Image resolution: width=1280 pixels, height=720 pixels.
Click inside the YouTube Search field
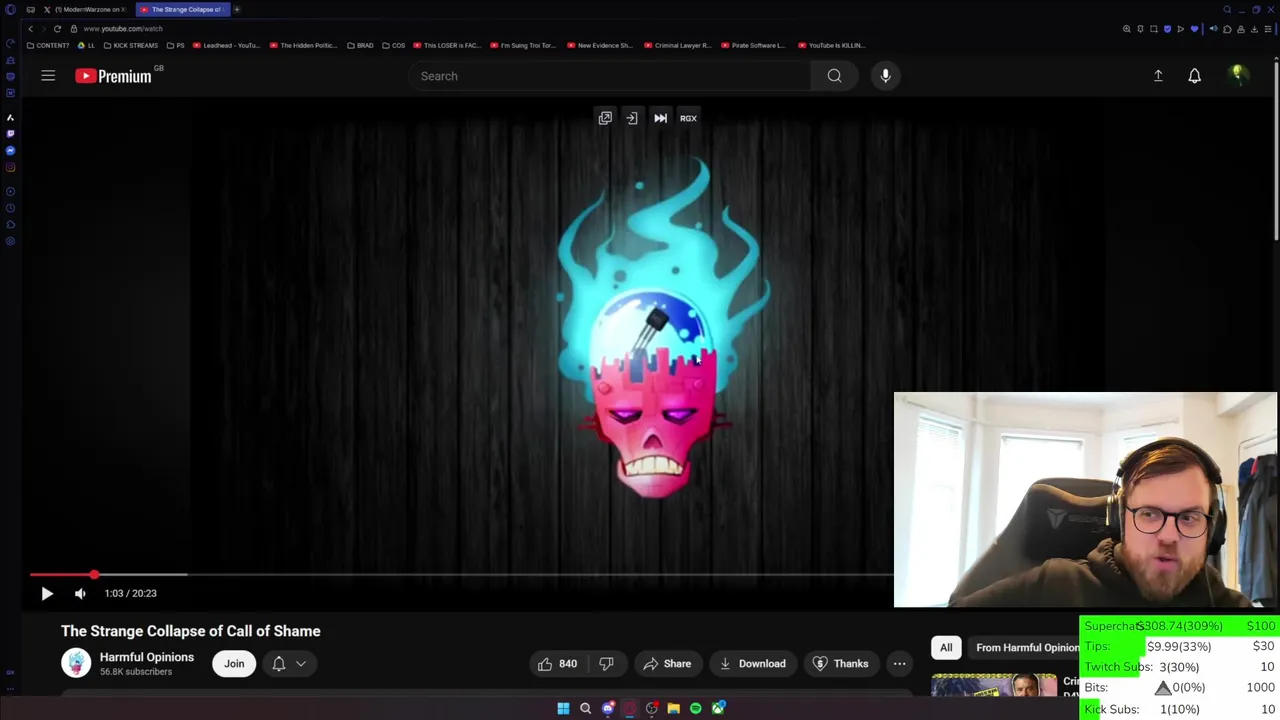click(610, 76)
